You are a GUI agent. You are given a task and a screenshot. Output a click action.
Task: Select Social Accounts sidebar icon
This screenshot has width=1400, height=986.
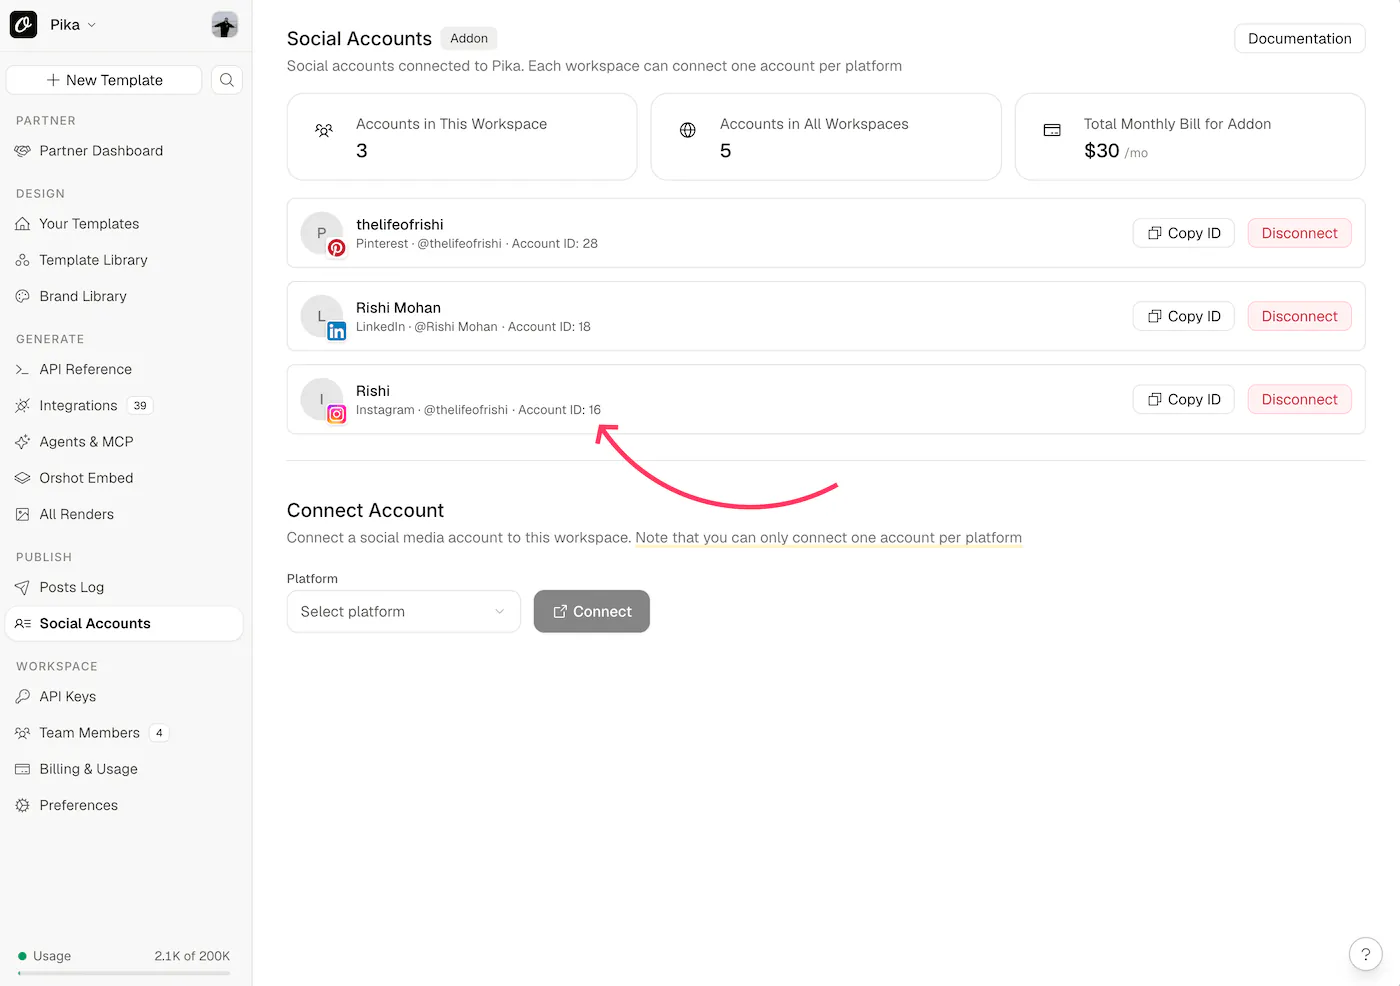pyautogui.click(x=23, y=623)
